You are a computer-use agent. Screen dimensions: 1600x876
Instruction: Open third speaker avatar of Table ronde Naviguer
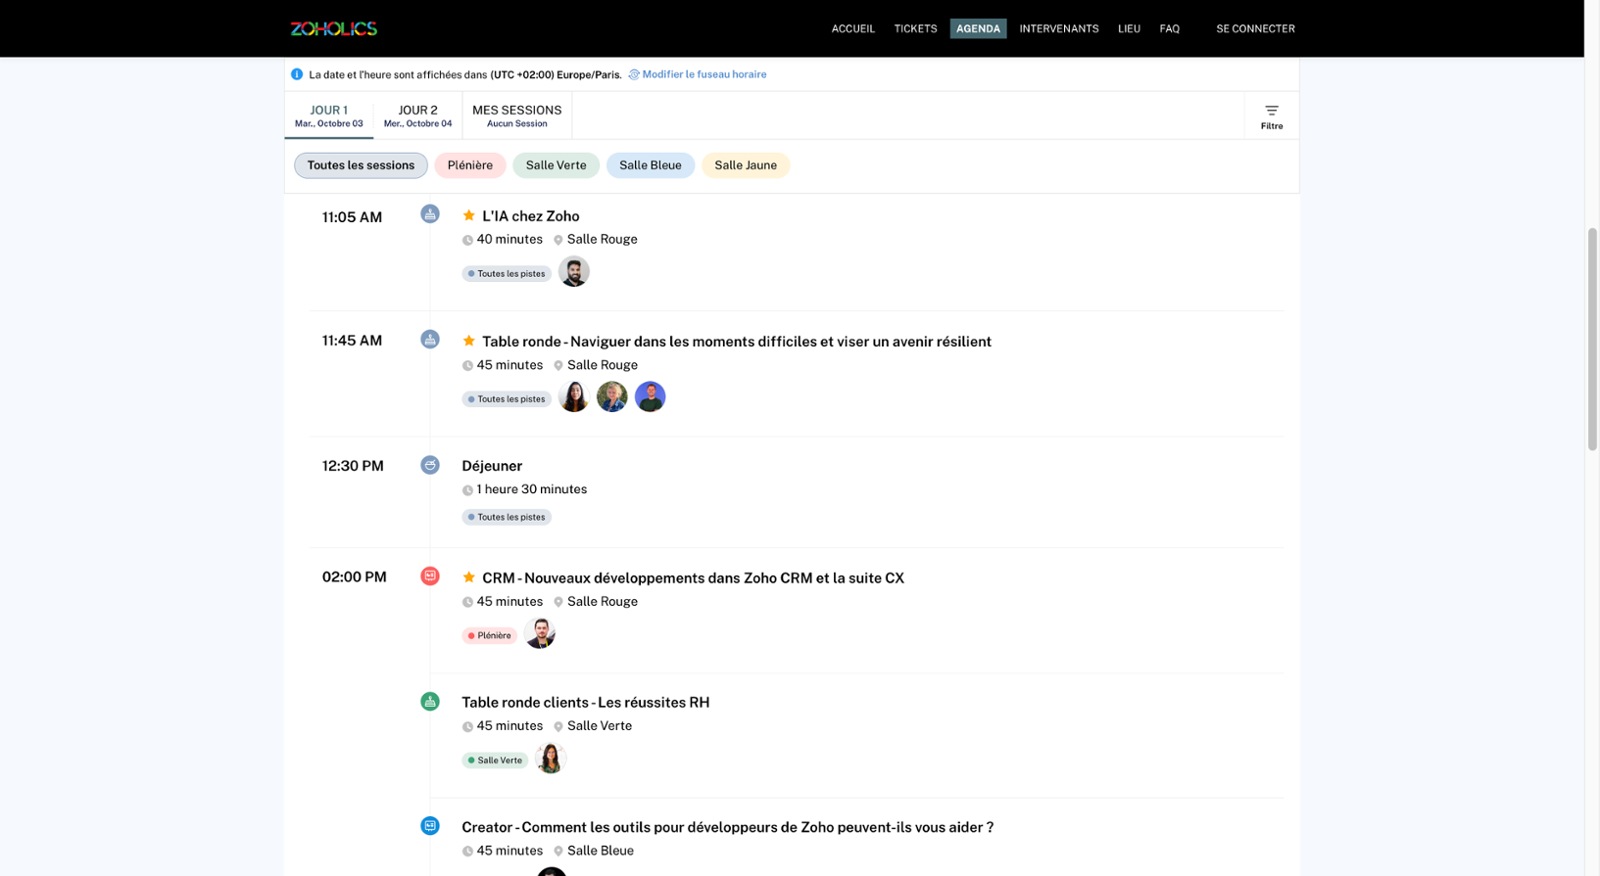[650, 397]
